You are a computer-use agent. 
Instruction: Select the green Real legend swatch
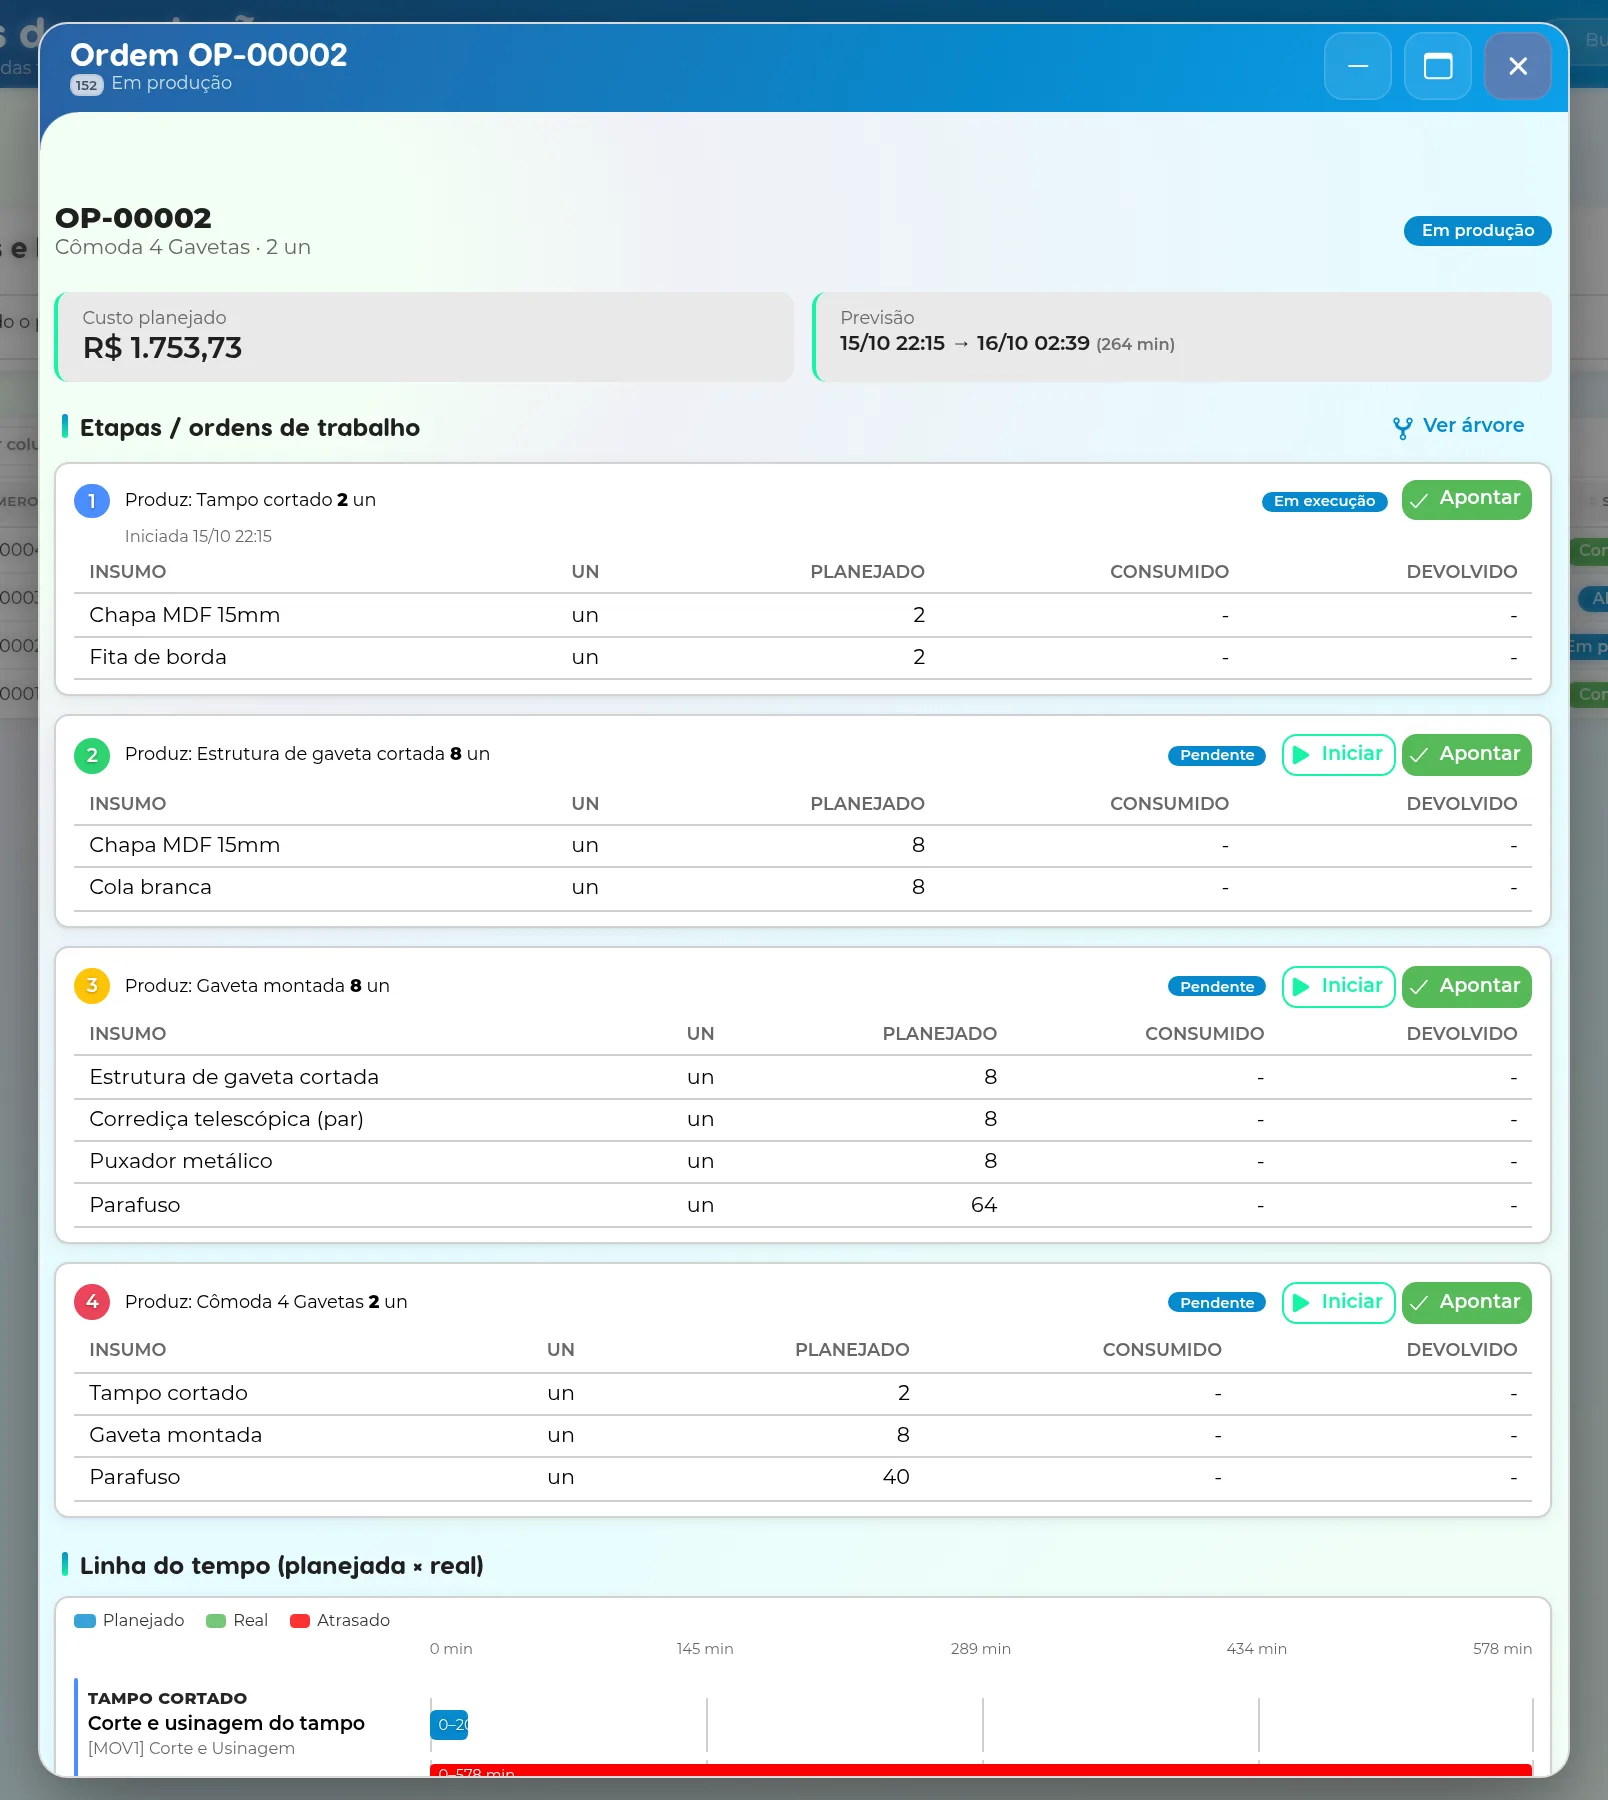[216, 1621]
